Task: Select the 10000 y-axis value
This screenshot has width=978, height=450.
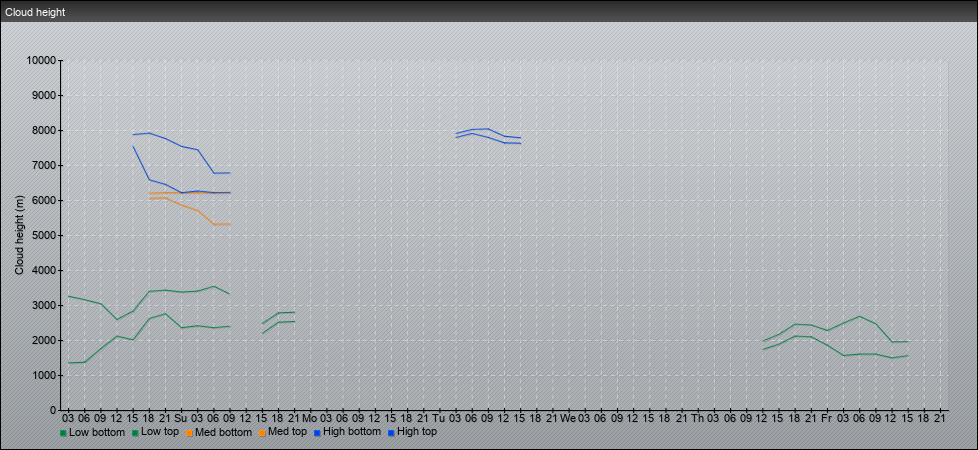Action: [x=41, y=61]
